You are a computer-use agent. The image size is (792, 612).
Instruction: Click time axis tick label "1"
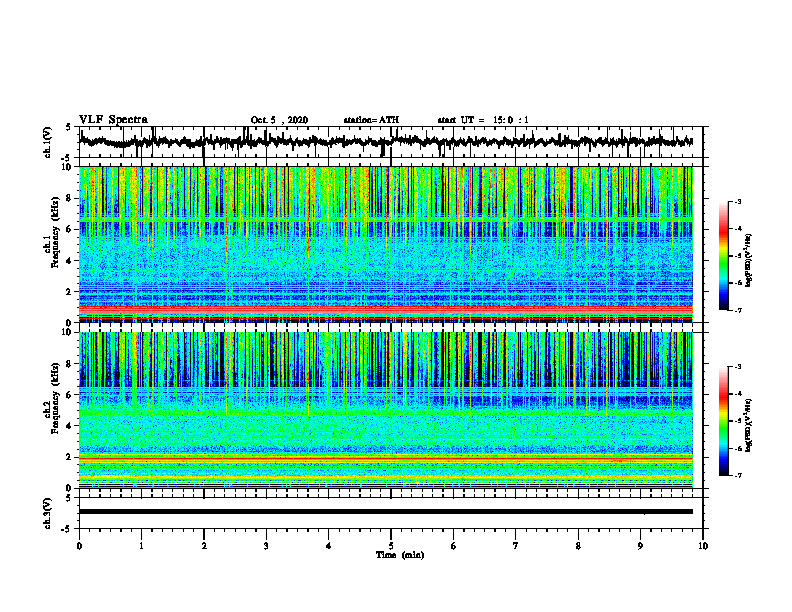pos(141,546)
